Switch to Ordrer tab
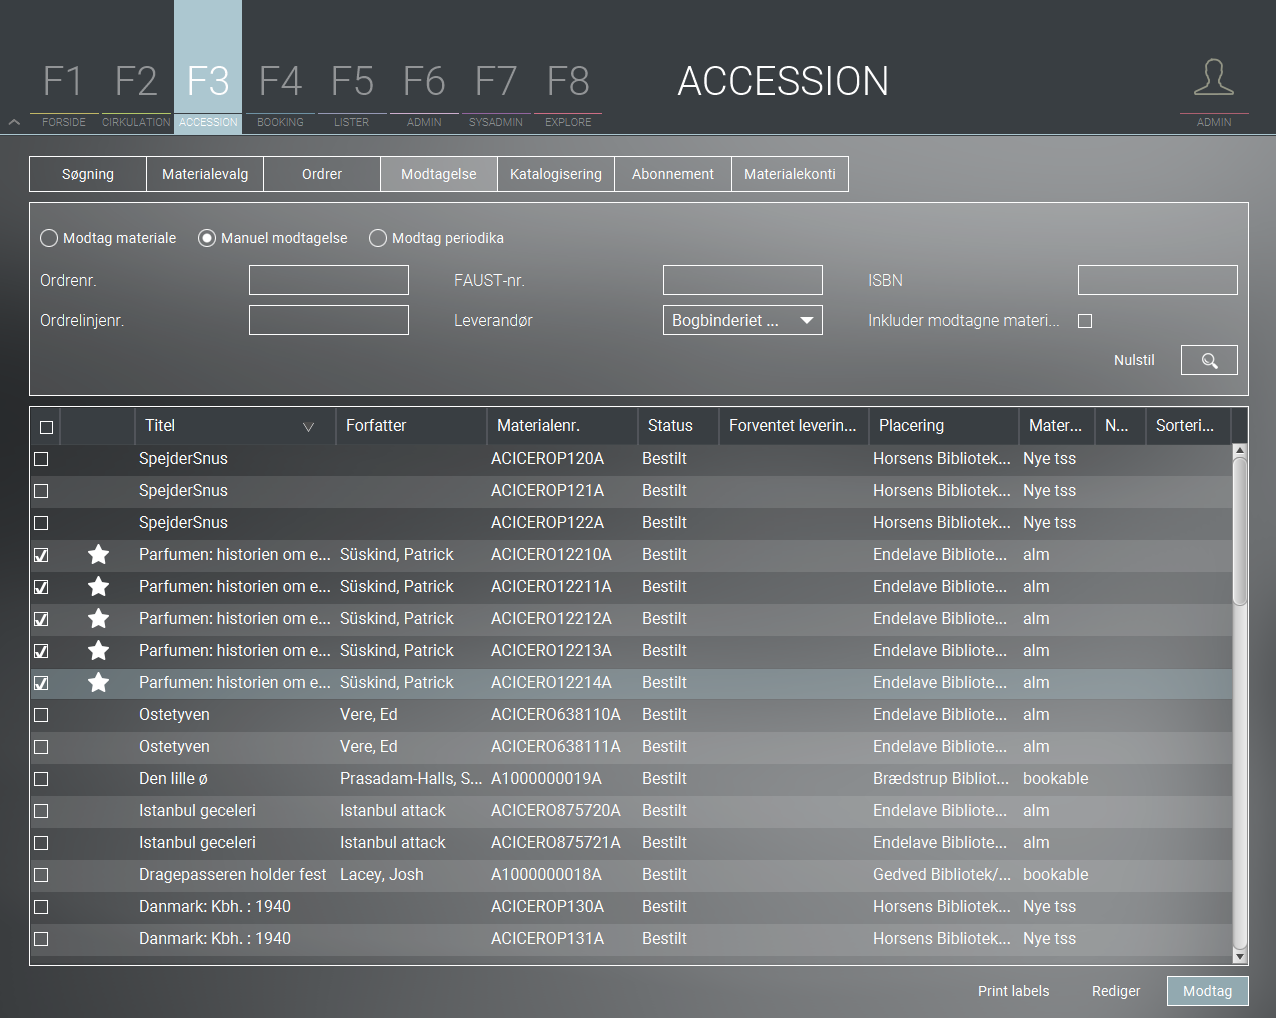The image size is (1276, 1018). coord(322,174)
